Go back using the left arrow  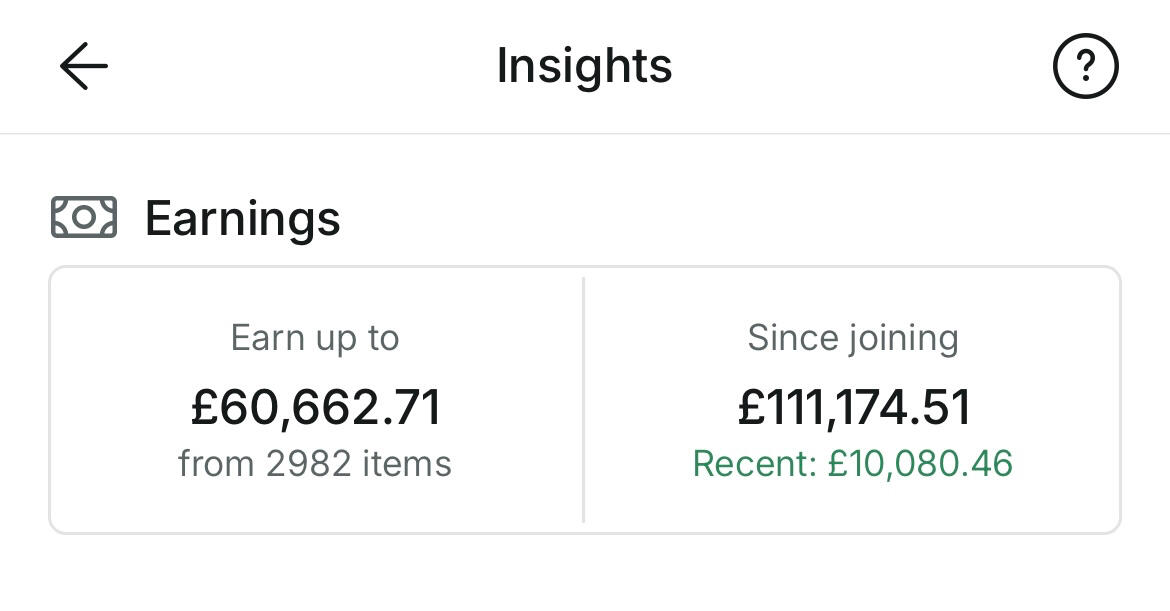tap(84, 67)
